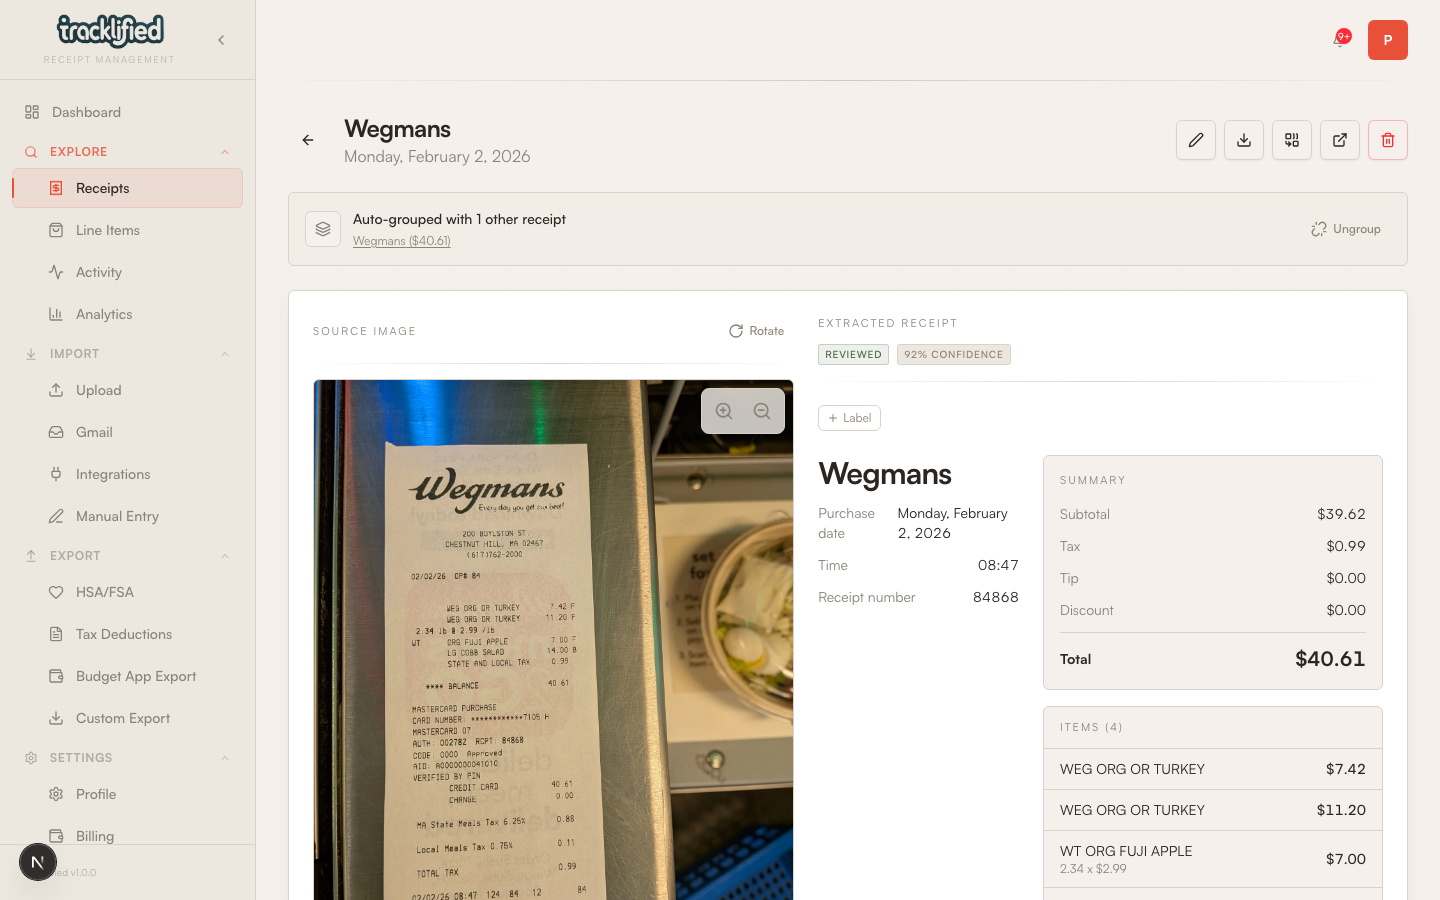Click the Time value 08:47
The image size is (1440, 900).
click(998, 565)
